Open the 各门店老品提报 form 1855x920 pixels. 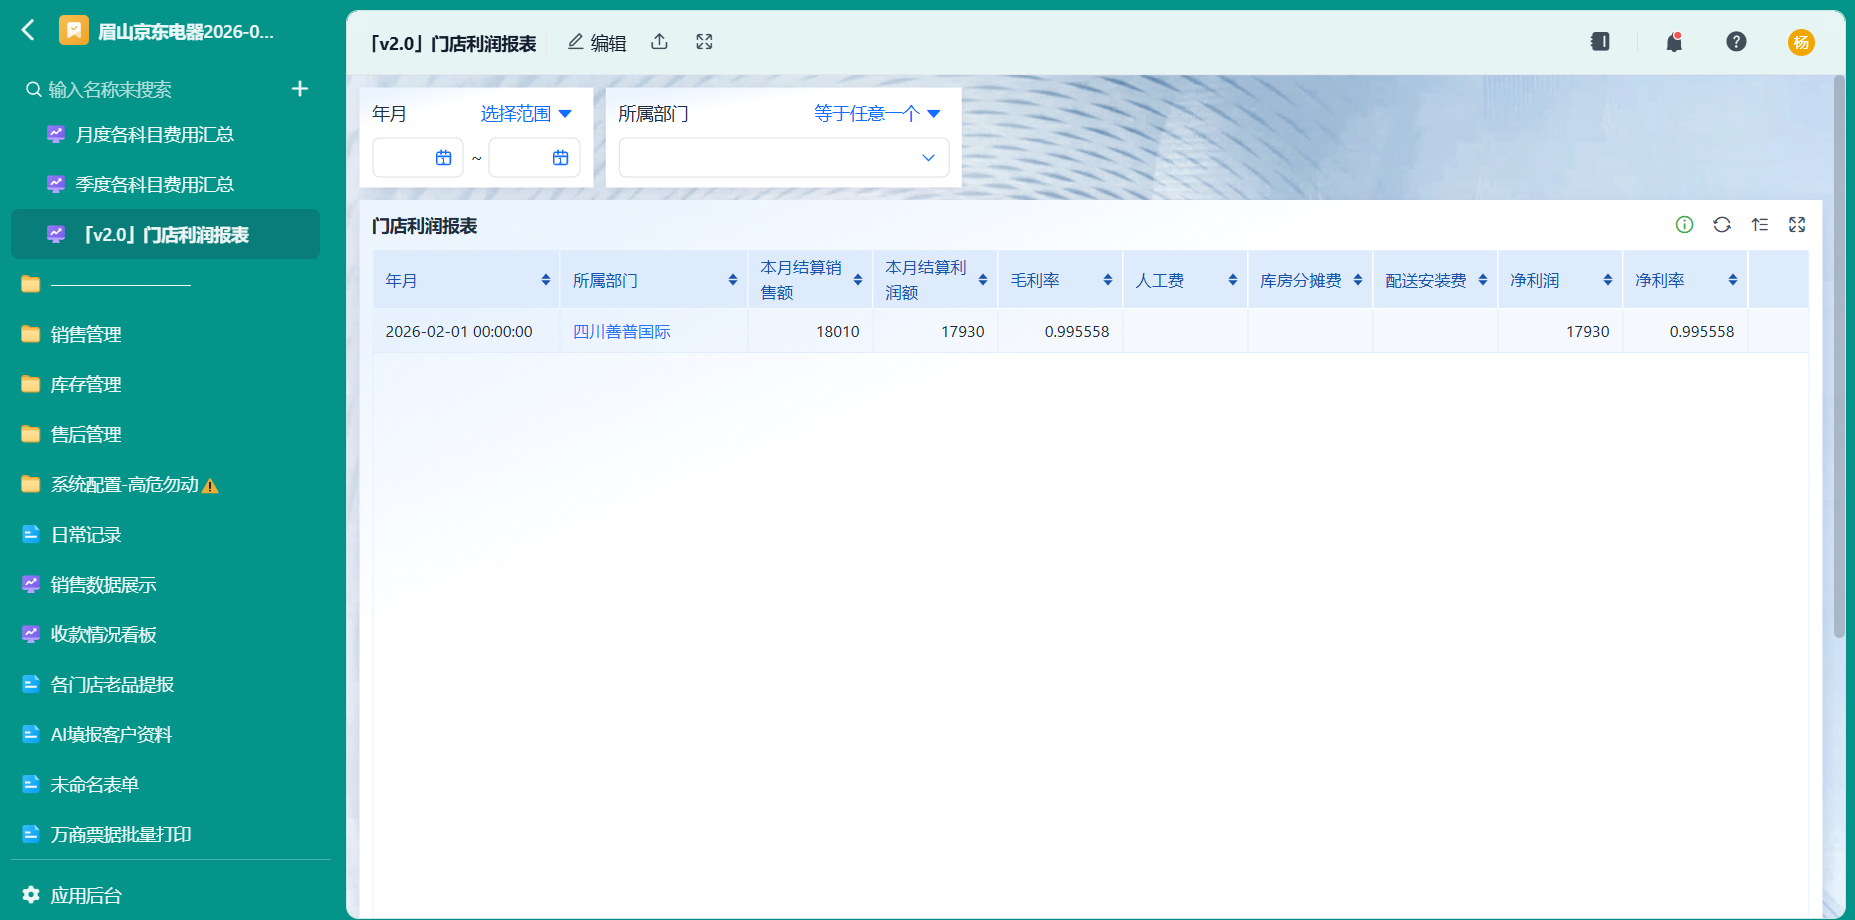[x=165, y=684]
